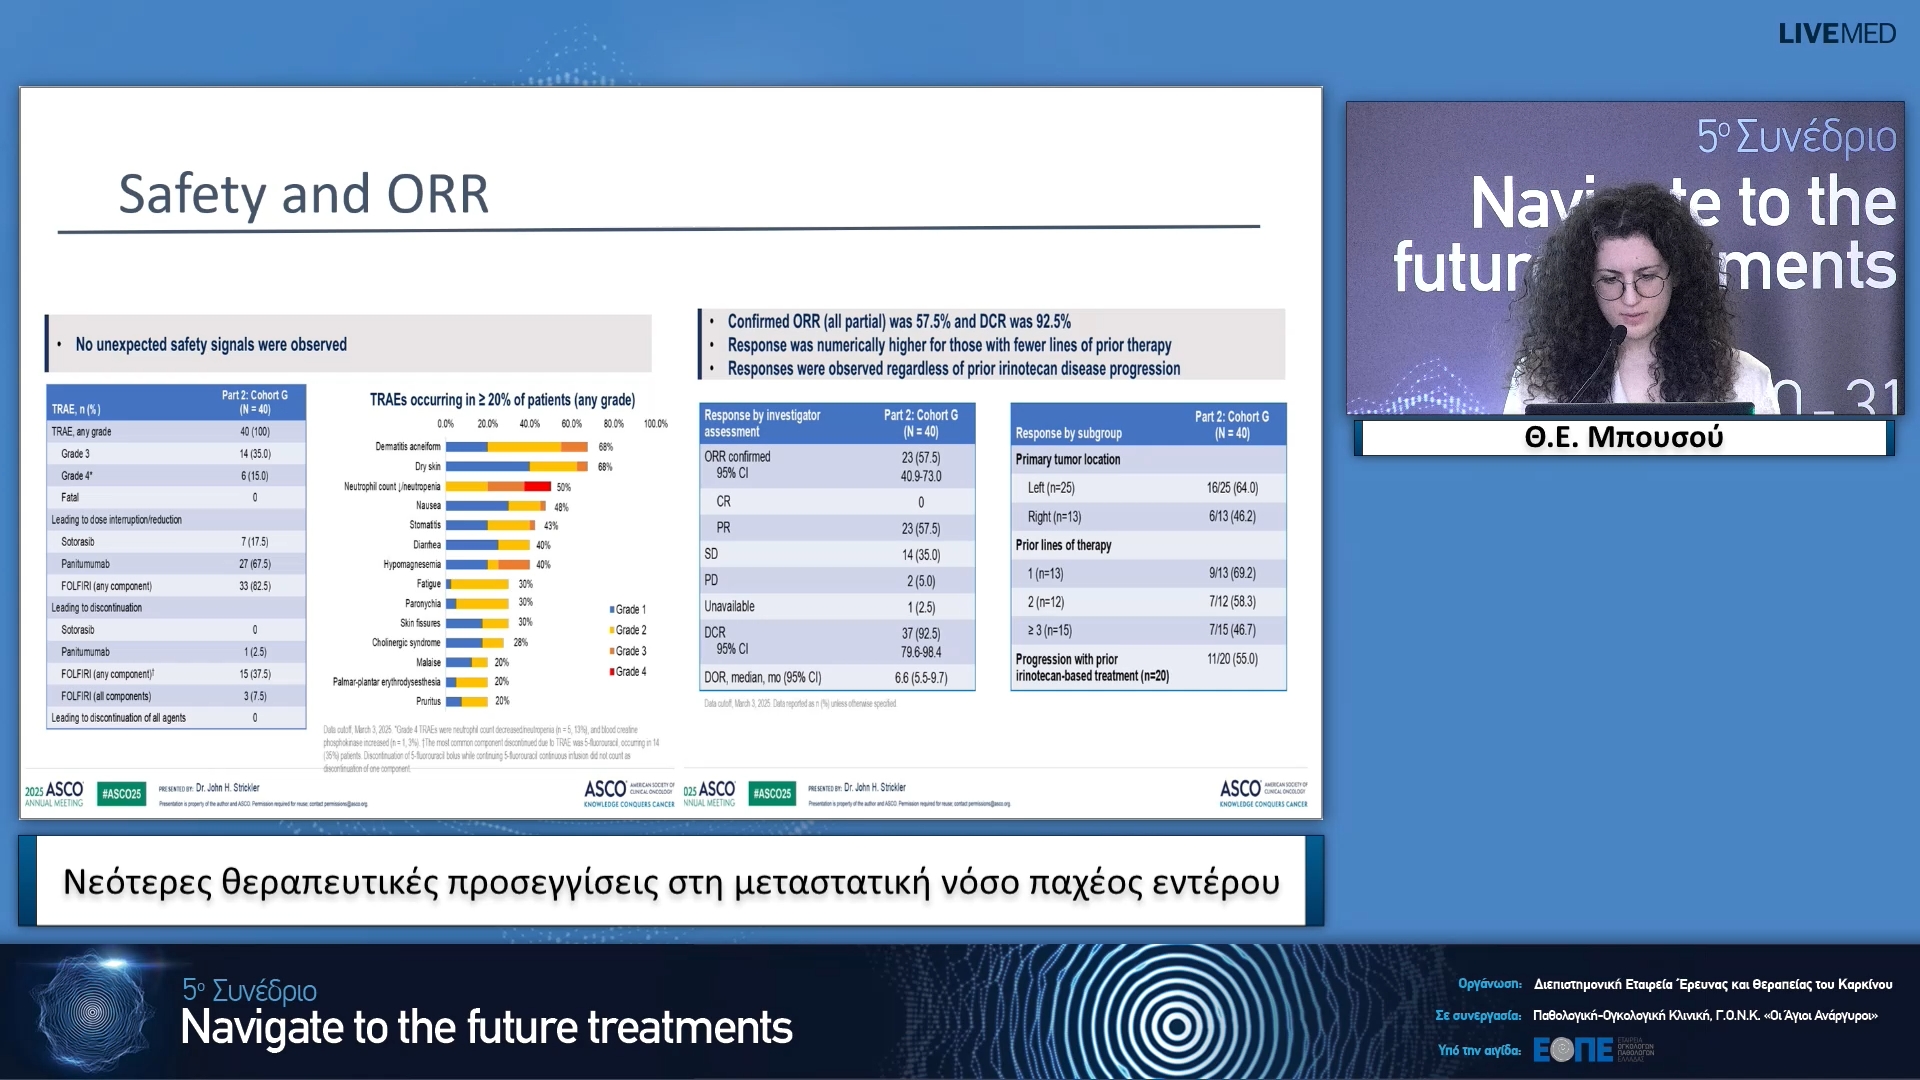1920x1080 pixels.
Task: Click the LIVEMED logo
Action: click(x=1836, y=34)
